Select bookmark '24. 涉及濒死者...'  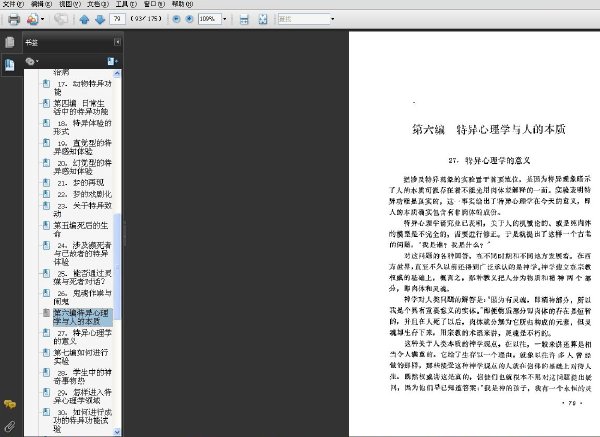click(x=82, y=253)
